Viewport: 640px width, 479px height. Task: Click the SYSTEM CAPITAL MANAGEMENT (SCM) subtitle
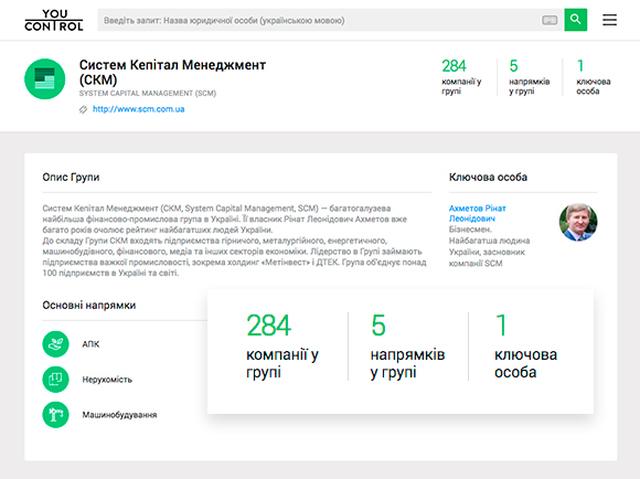click(147, 93)
